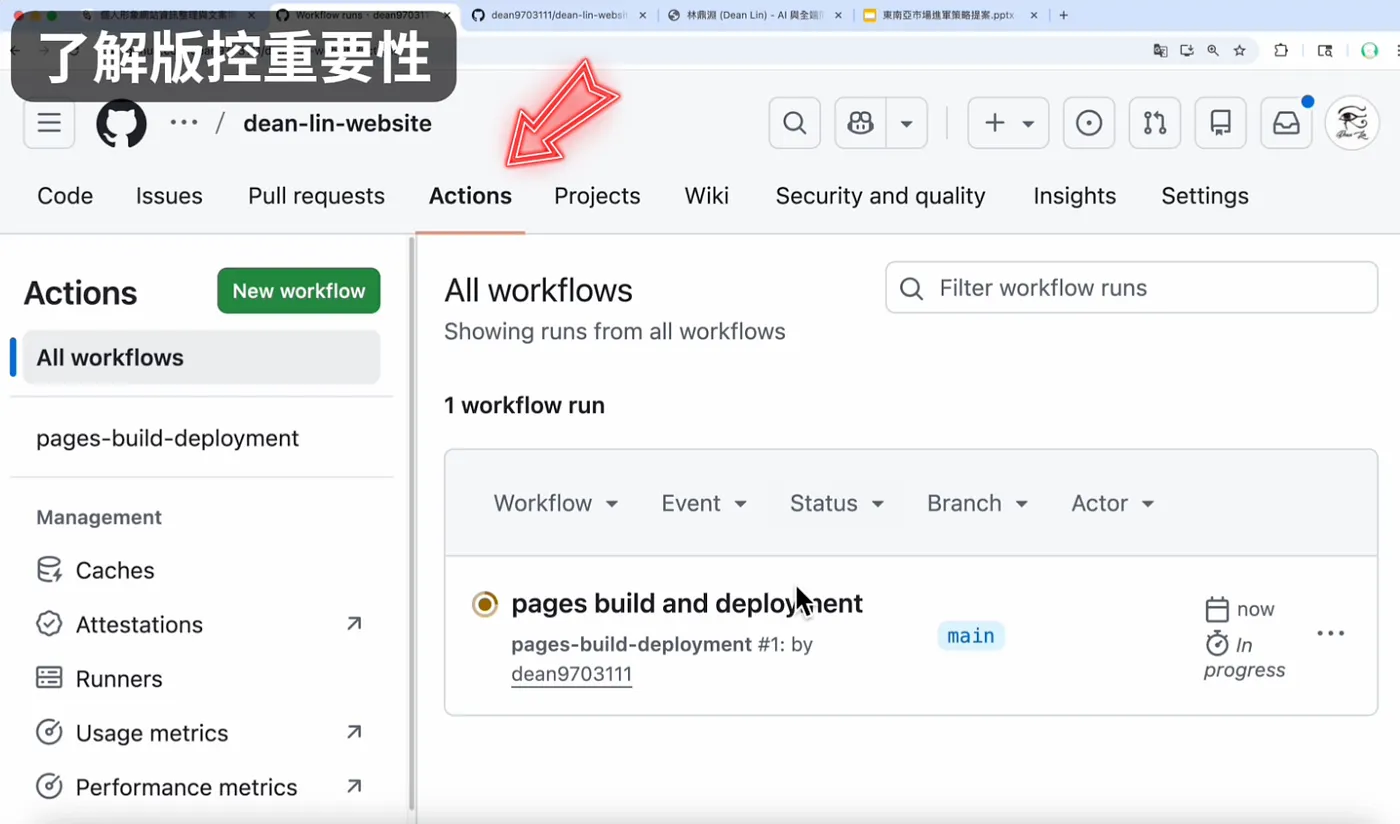Open the Status filter dropdown
This screenshot has width=1400, height=824.
837,503
